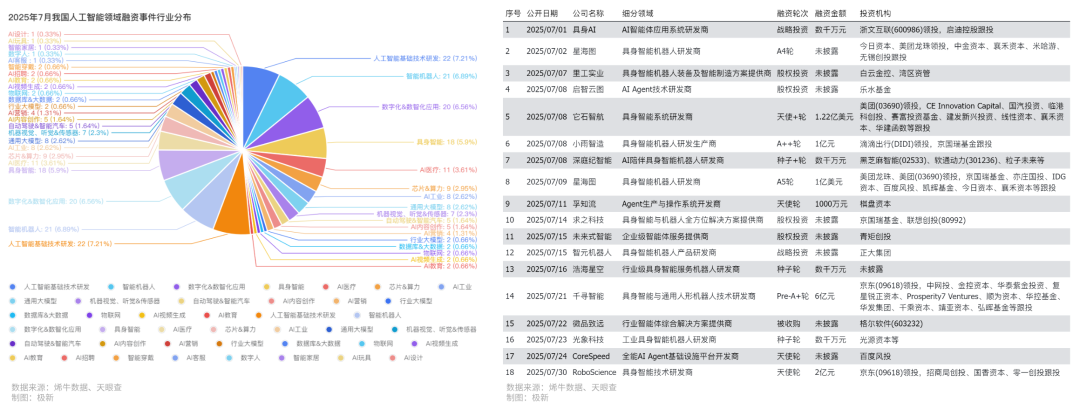1080x416 pixels.
Task: Click pie label AI玩具: 1 (0.33%)
Action: (33, 41)
